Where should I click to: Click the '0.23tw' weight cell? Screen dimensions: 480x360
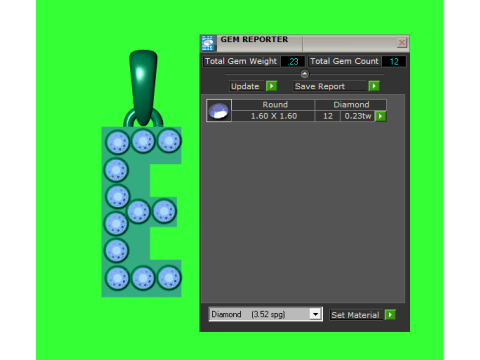pyautogui.click(x=358, y=116)
